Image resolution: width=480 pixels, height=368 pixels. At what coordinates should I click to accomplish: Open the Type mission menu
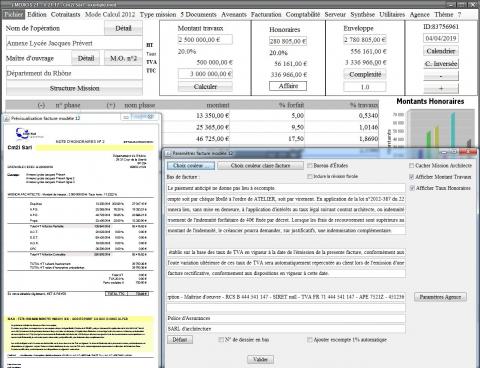[158, 14]
